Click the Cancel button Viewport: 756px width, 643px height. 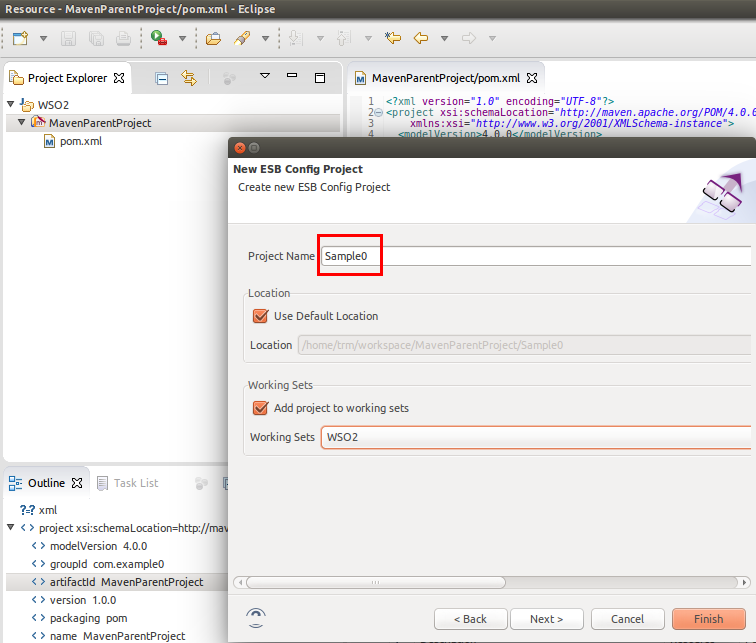pos(627,619)
